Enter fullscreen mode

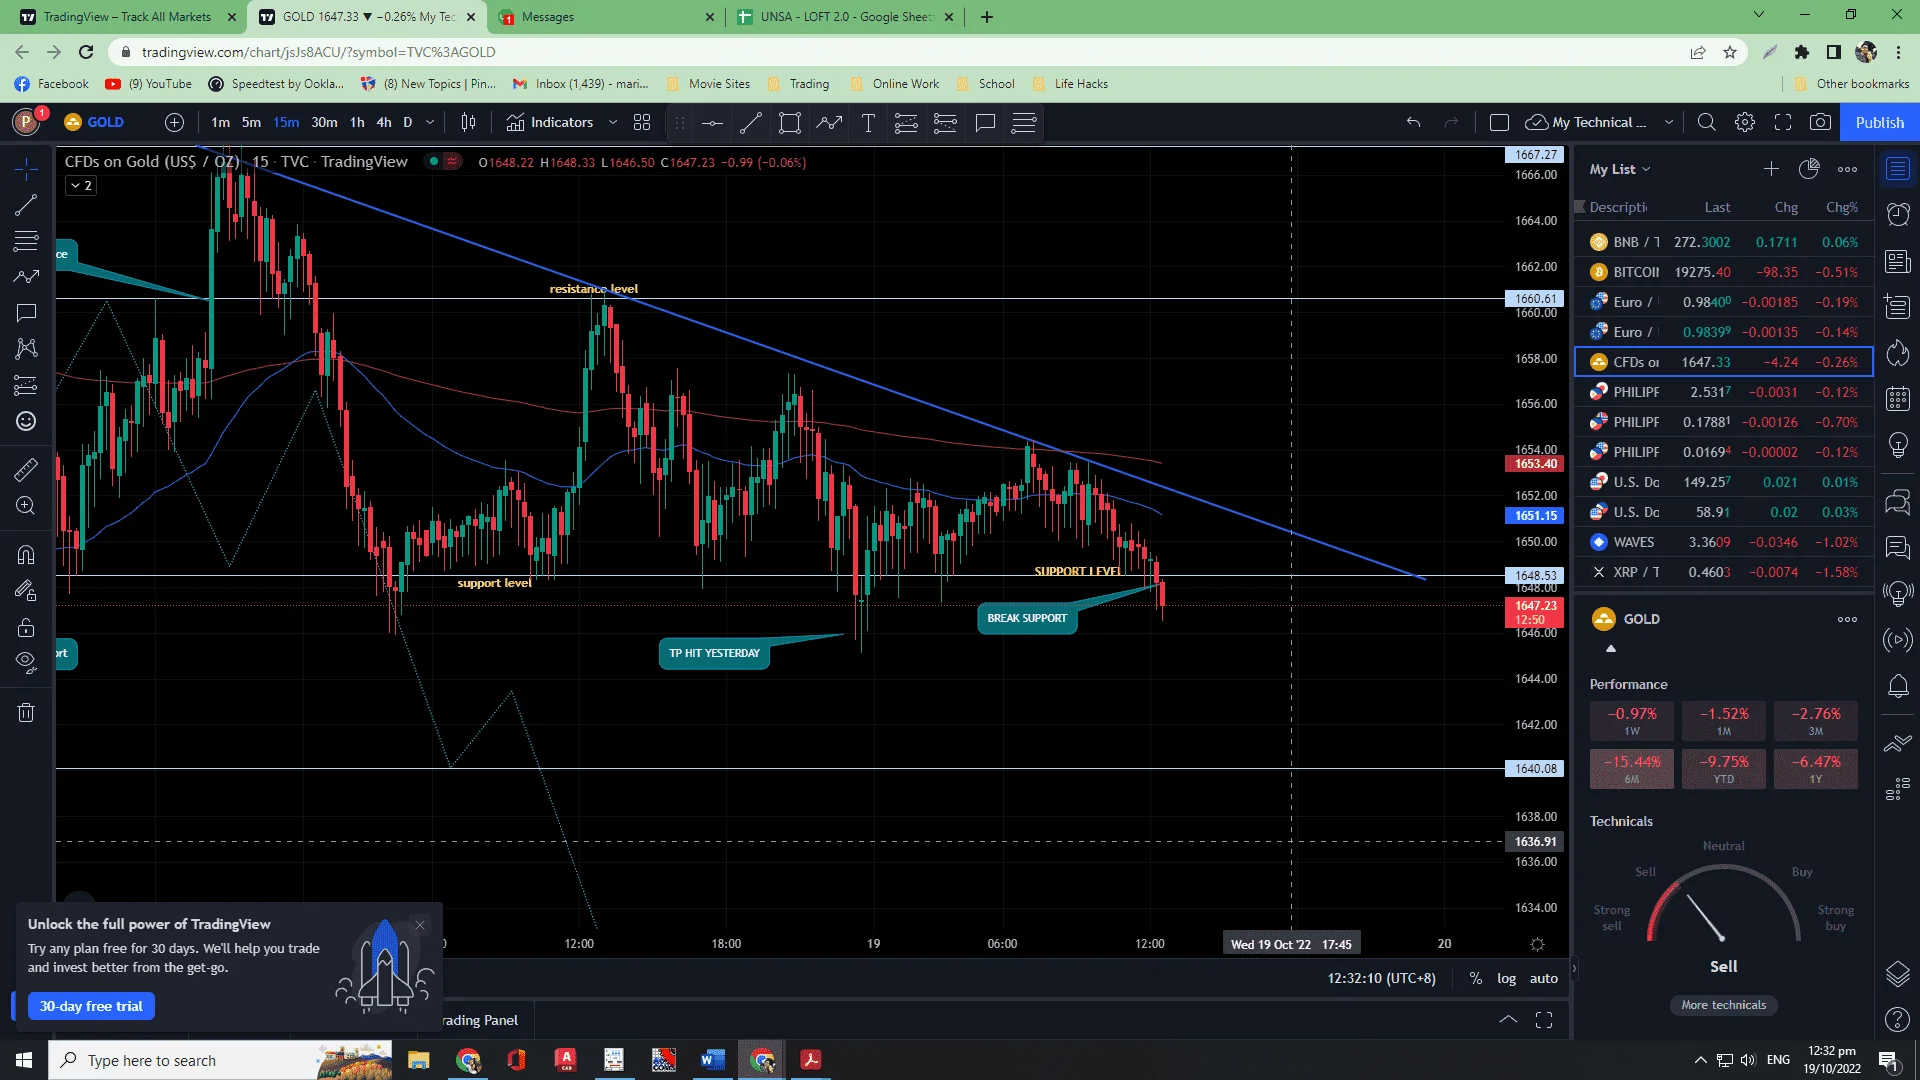1783,122
